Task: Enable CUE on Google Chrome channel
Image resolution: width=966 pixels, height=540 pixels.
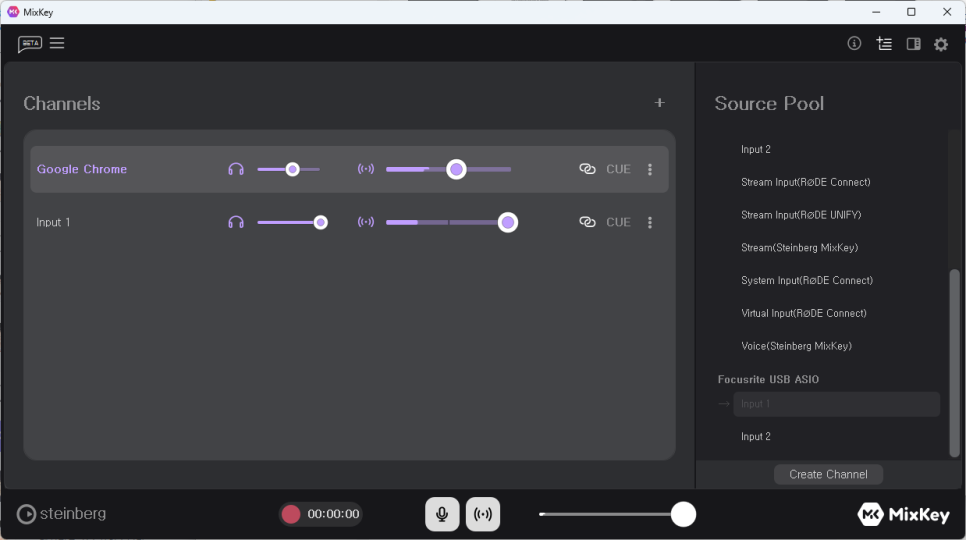Action: tap(619, 169)
